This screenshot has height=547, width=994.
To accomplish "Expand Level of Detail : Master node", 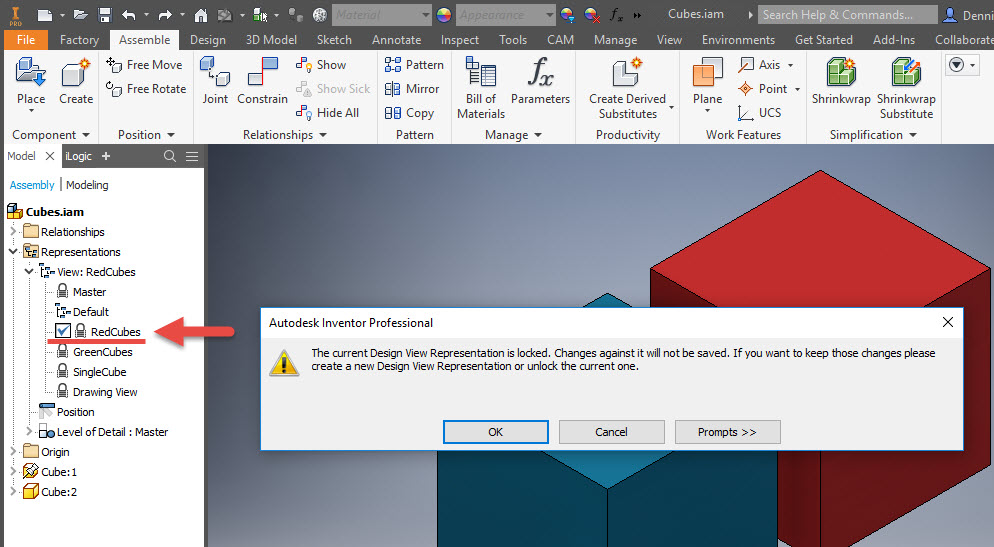I will [29, 431].
